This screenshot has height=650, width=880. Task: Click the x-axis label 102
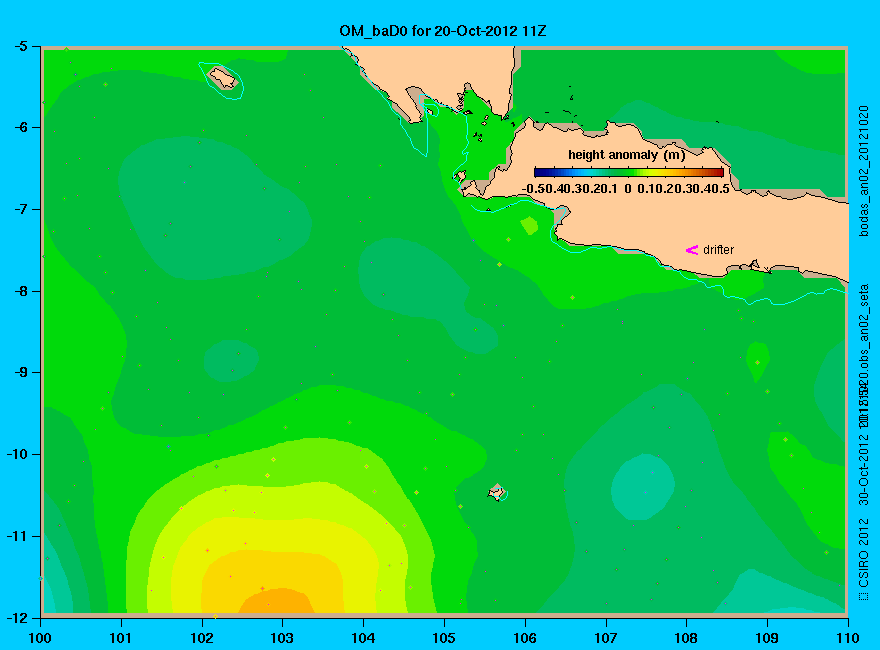coord(201,638)
